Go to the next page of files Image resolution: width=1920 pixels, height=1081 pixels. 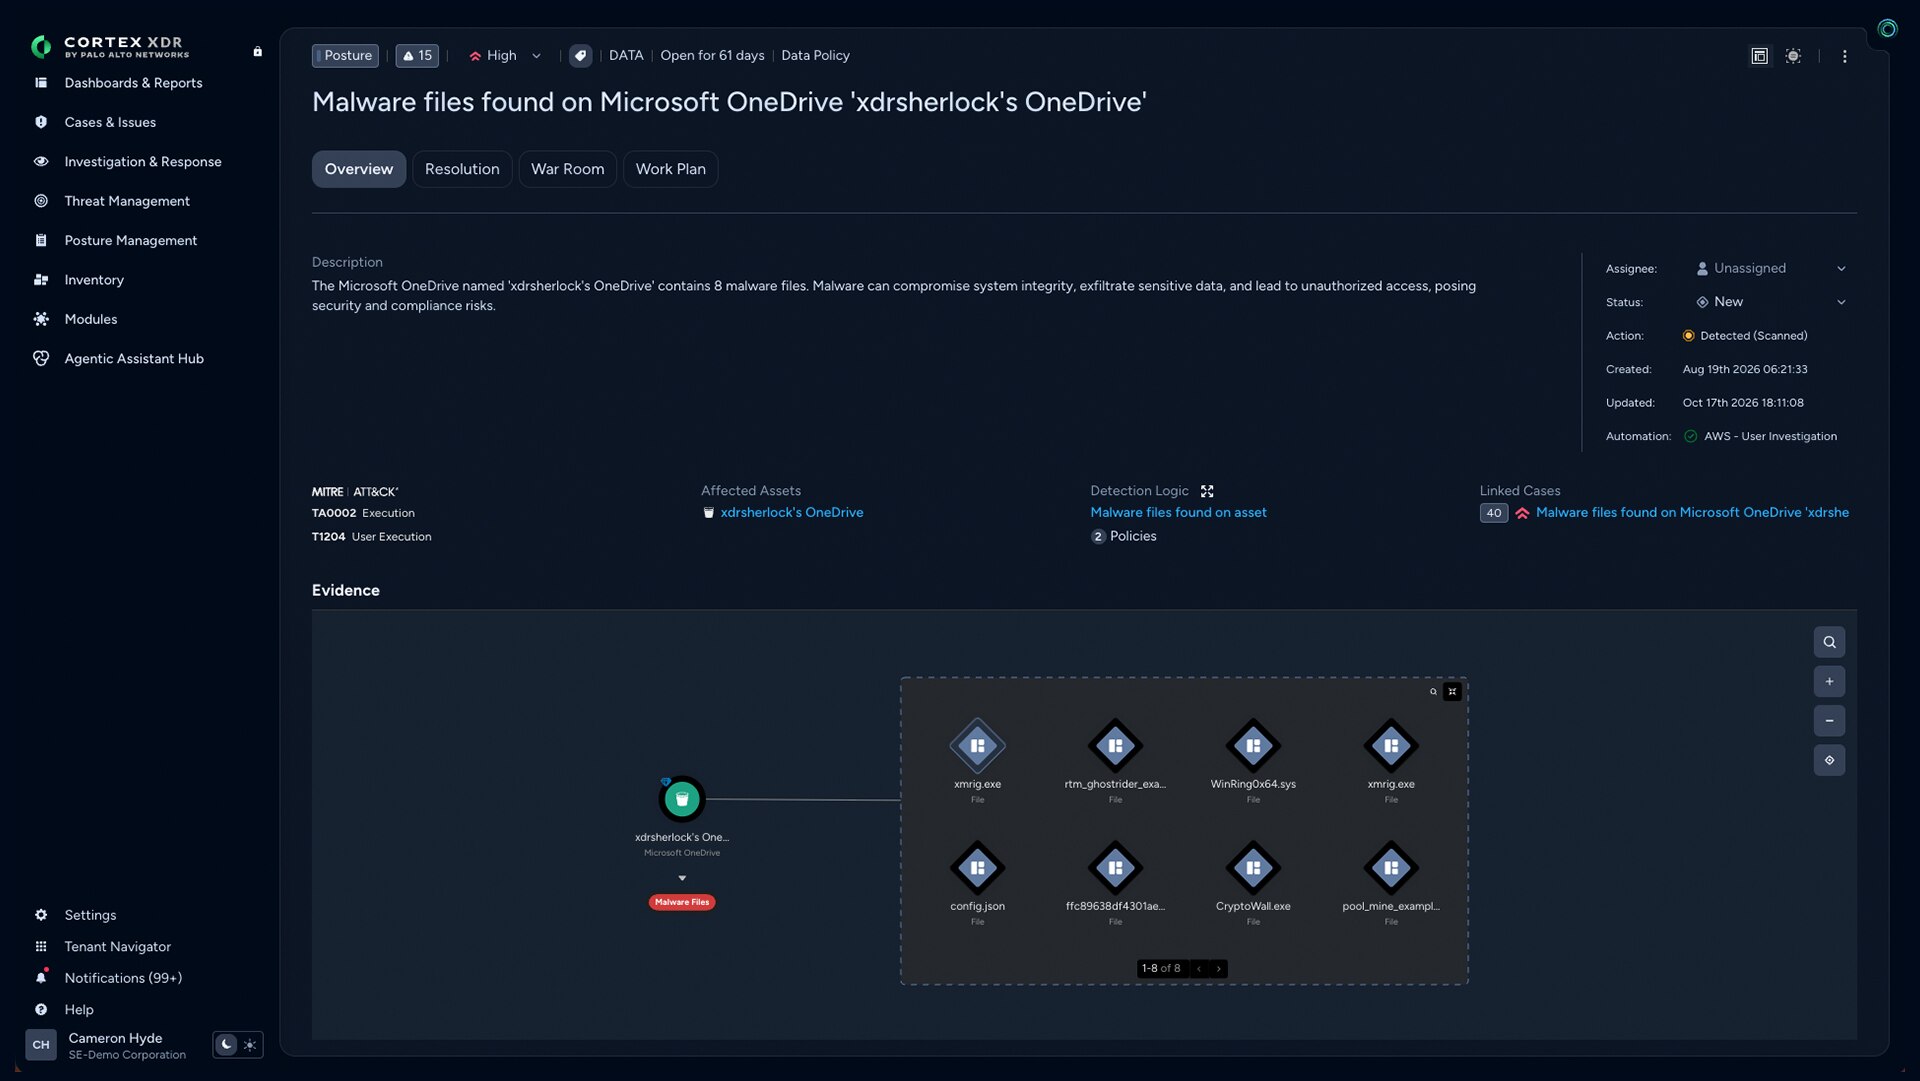tap(1218, 968)
